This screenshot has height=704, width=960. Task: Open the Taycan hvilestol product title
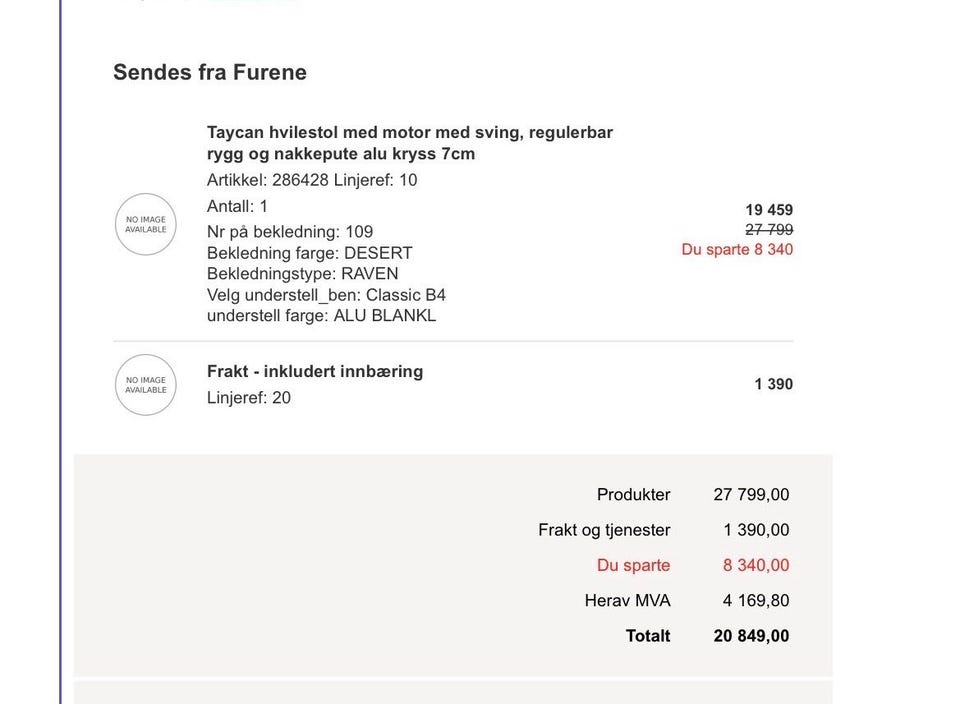410,143
